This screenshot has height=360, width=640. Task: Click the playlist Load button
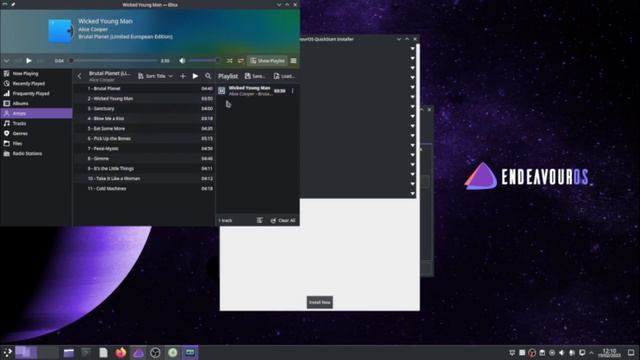pos(284,76)
